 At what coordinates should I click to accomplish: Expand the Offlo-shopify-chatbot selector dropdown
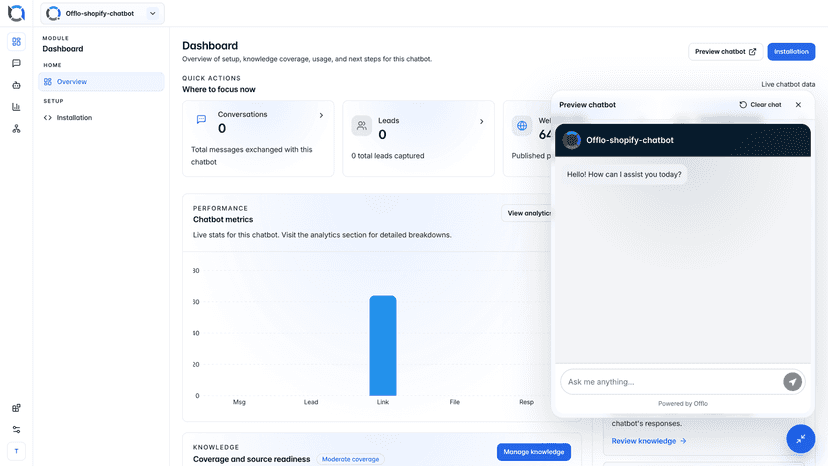[102, 14]
